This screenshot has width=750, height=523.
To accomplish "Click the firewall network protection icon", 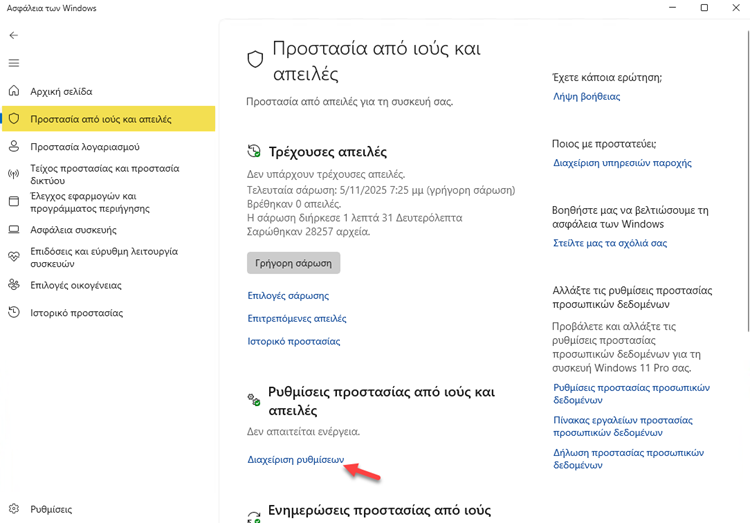I will (14, 175).
